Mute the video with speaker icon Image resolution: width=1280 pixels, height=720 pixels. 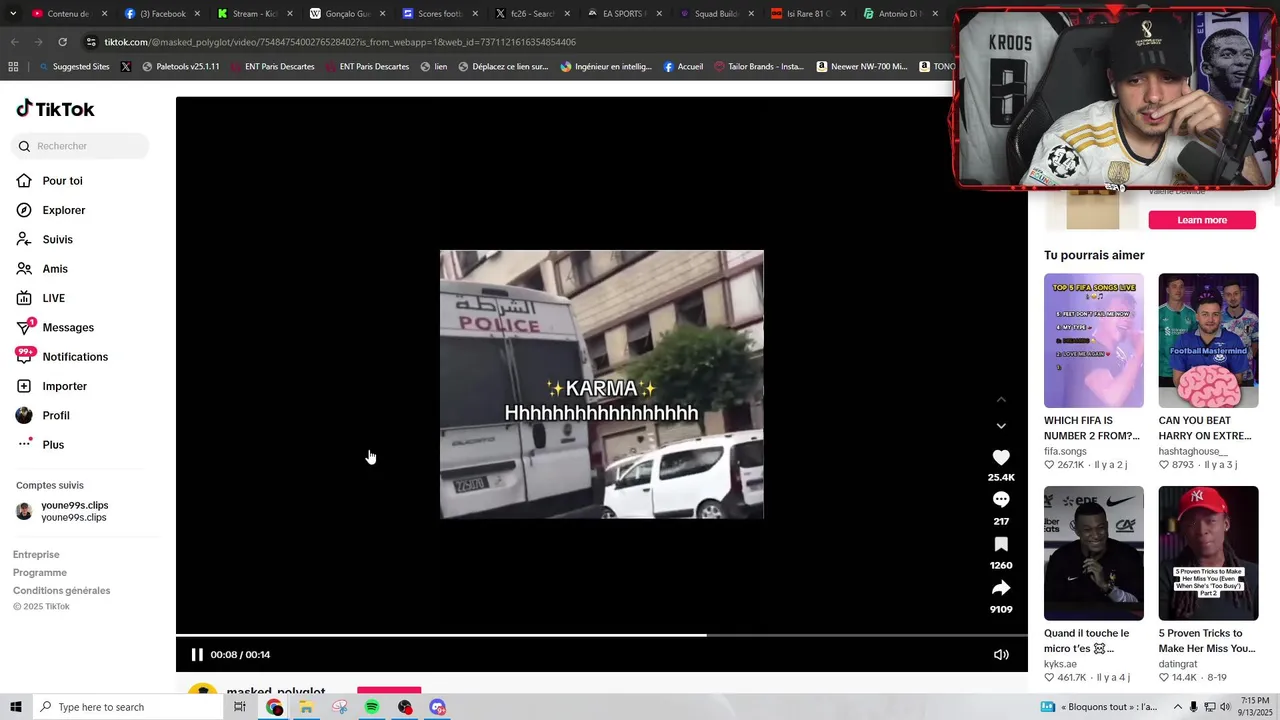[x=1001, y=655]
